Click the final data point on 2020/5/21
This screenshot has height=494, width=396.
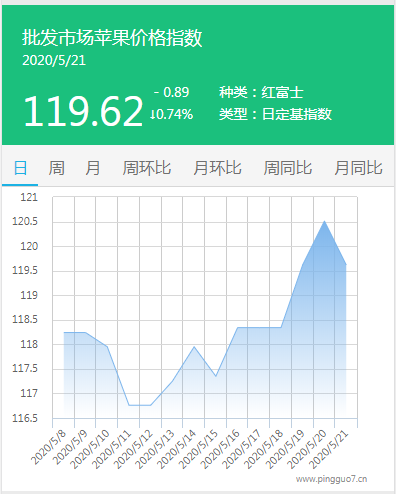(346, 265)
